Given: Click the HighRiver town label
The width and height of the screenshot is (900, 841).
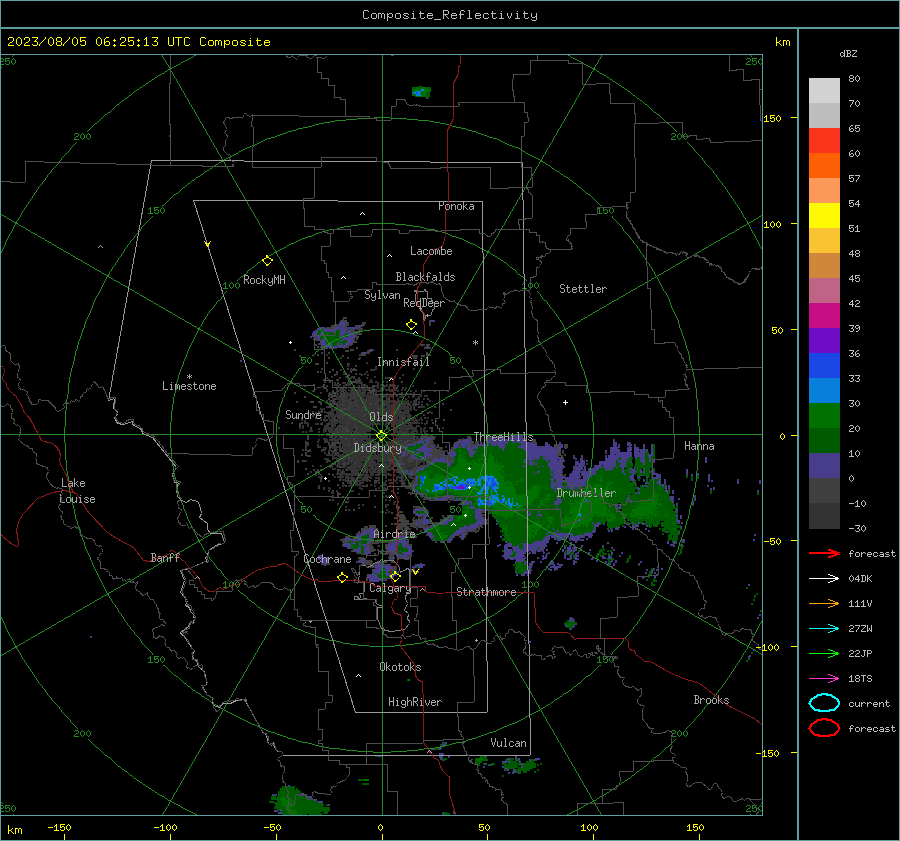Looking at the screenshot, I should click(415, 702).
